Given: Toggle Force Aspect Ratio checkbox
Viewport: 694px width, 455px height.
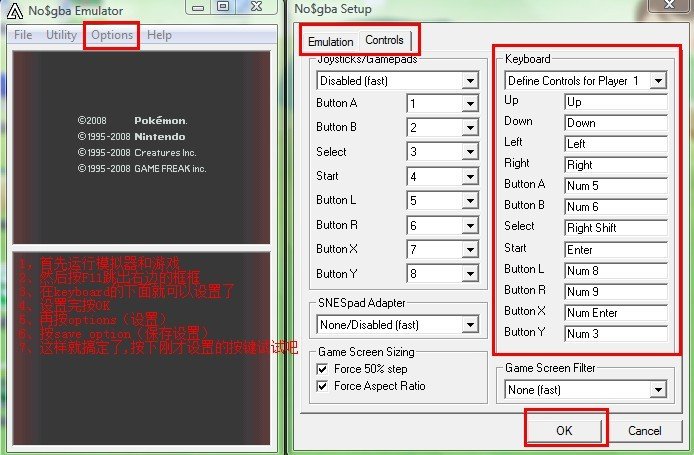Looking at the screenshot, I should pyautogui.click(x=322, y=386).
